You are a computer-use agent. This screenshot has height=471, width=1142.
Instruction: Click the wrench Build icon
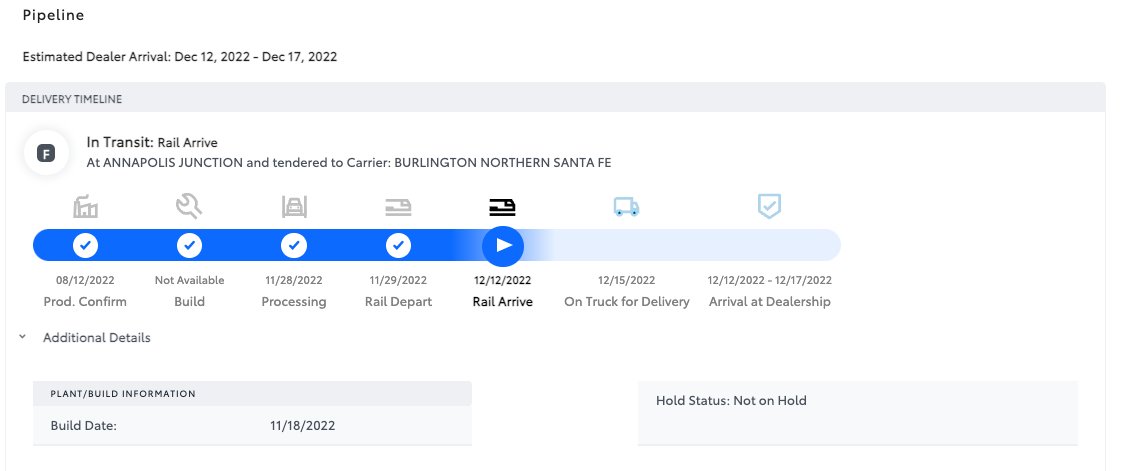pos(189,207)
